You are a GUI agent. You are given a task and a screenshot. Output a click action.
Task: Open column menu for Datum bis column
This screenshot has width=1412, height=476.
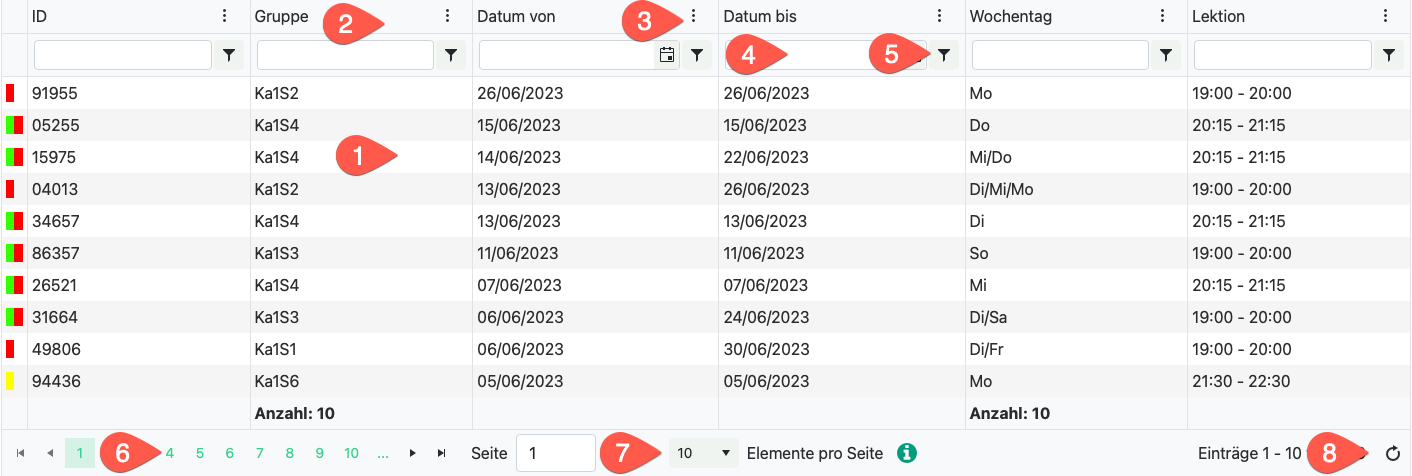pyautogui.click(x=939, y=16)
